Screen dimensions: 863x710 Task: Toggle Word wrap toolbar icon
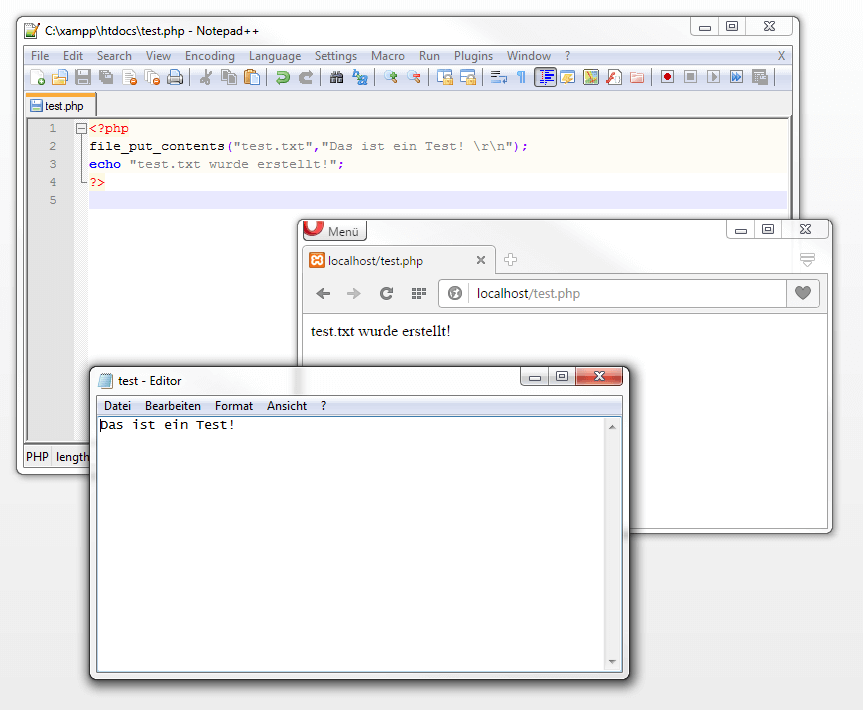(x=499, y=77)
